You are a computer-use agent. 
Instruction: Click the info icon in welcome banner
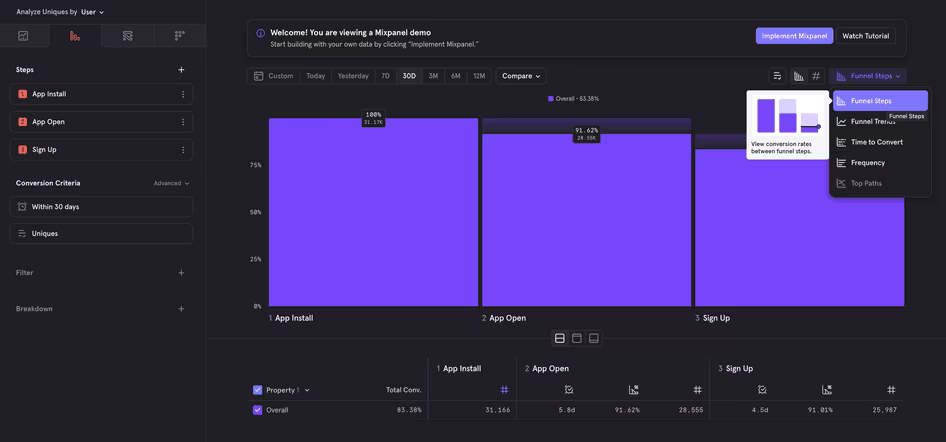[260, 33]
